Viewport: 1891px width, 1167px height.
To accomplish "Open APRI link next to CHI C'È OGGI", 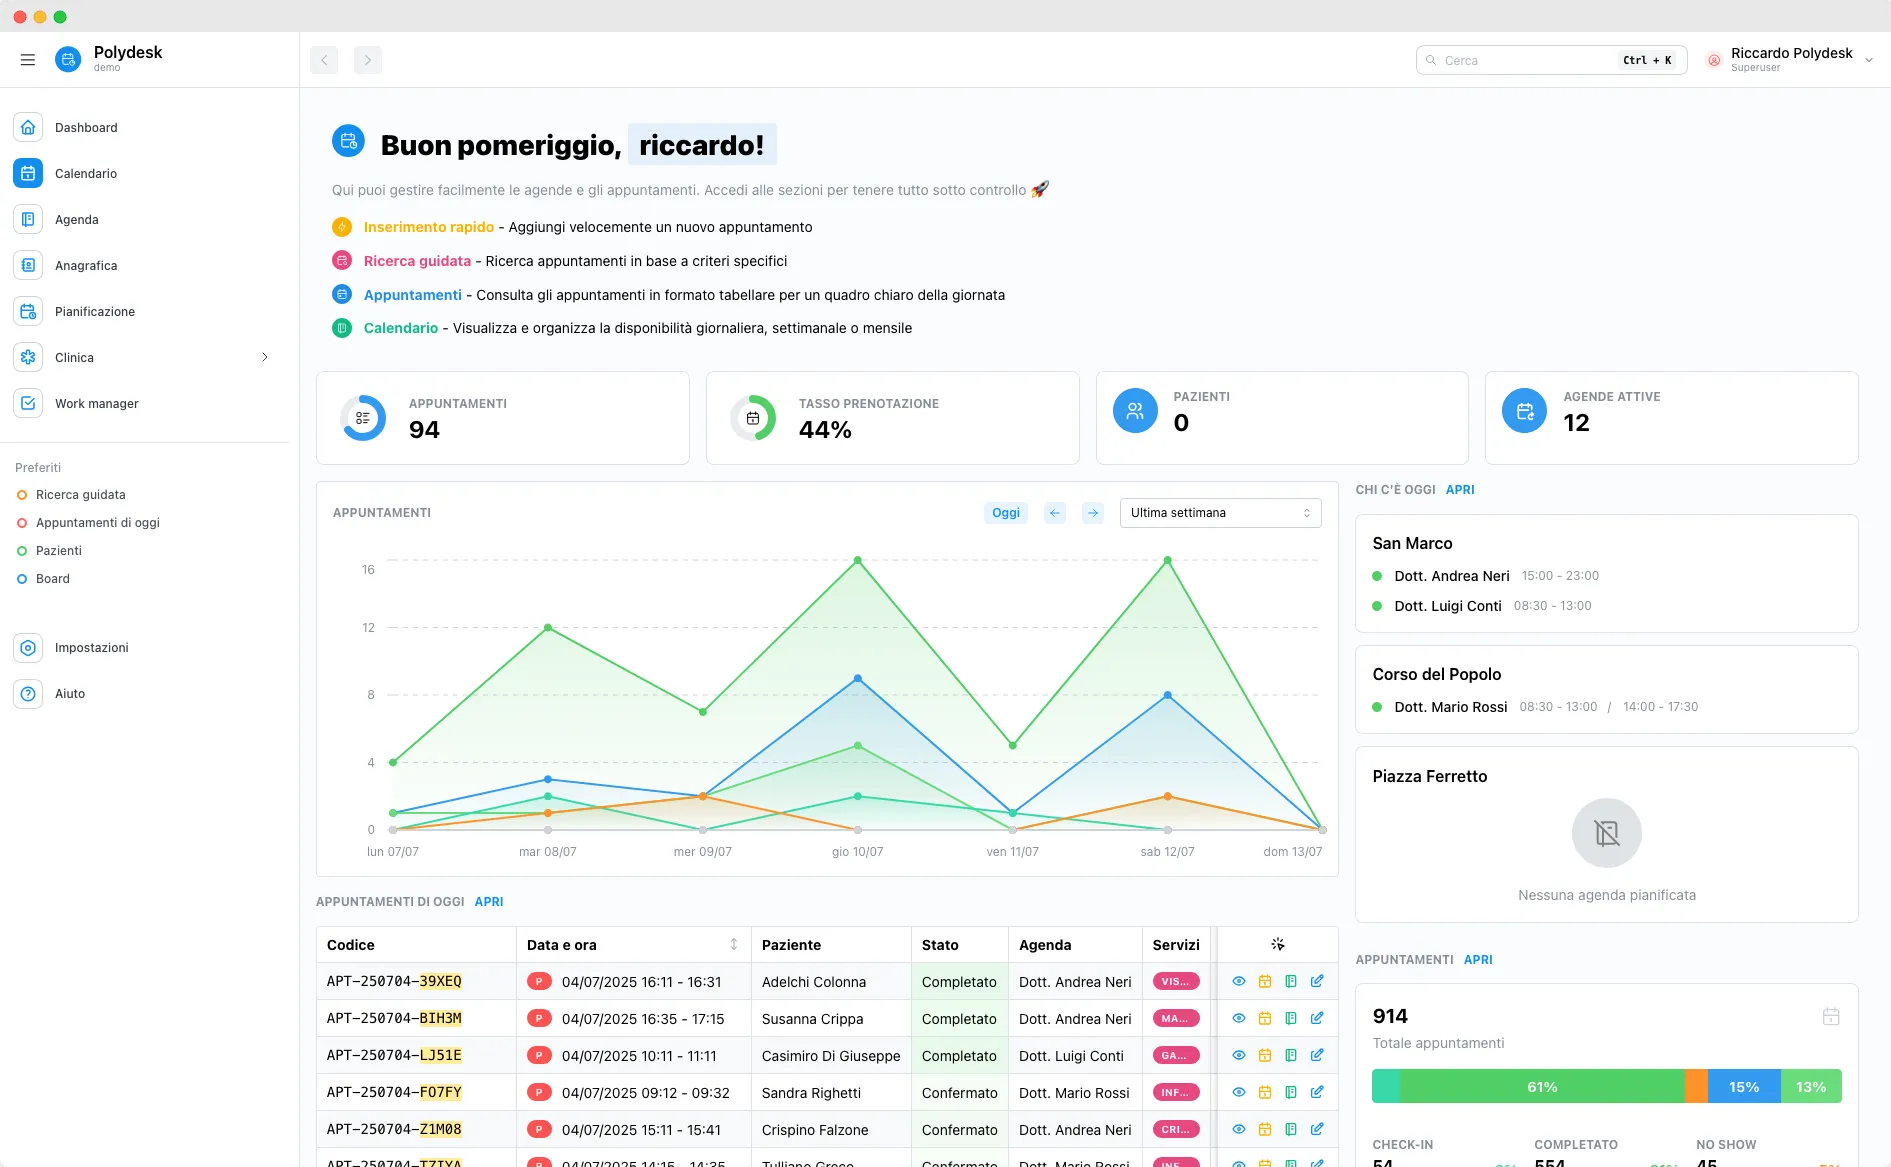I will (x=1460, y=489).
